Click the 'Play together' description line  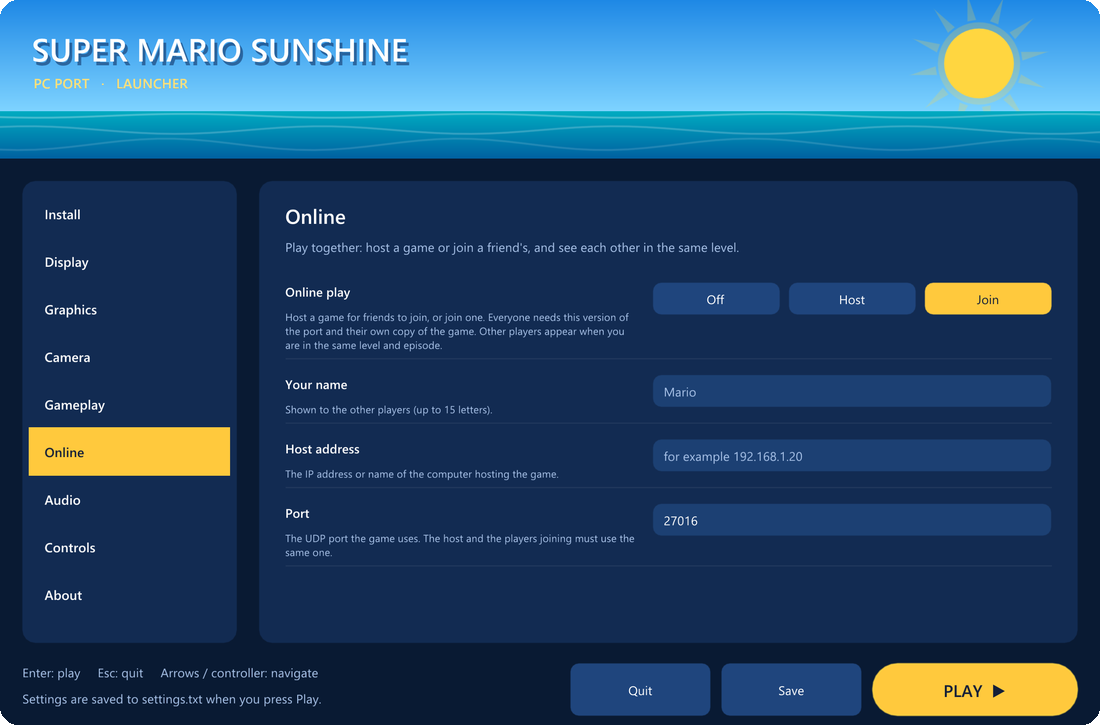512,248
